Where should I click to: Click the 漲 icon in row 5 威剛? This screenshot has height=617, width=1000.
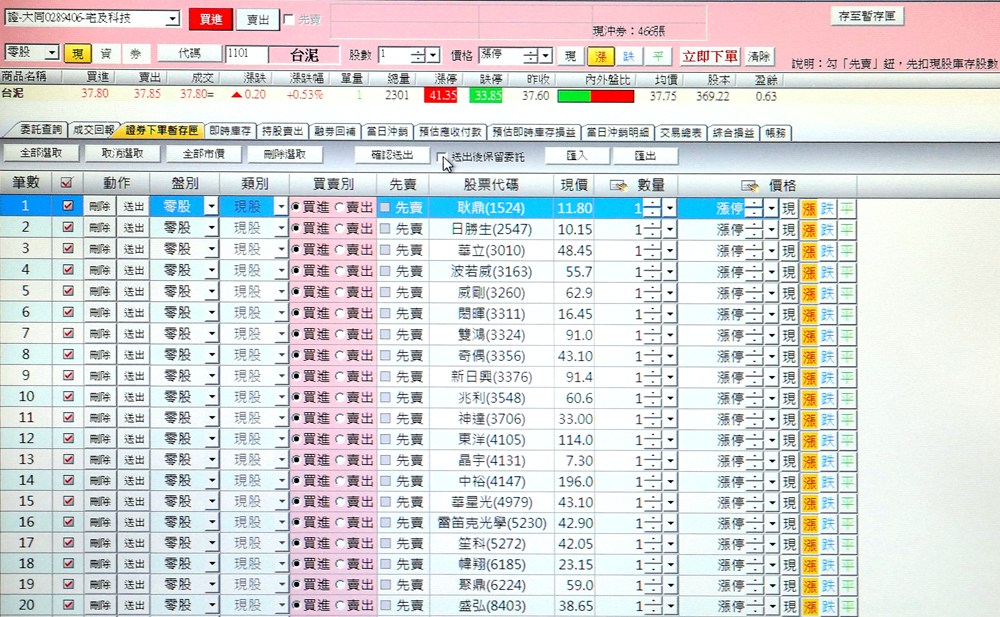coord(809,293)
